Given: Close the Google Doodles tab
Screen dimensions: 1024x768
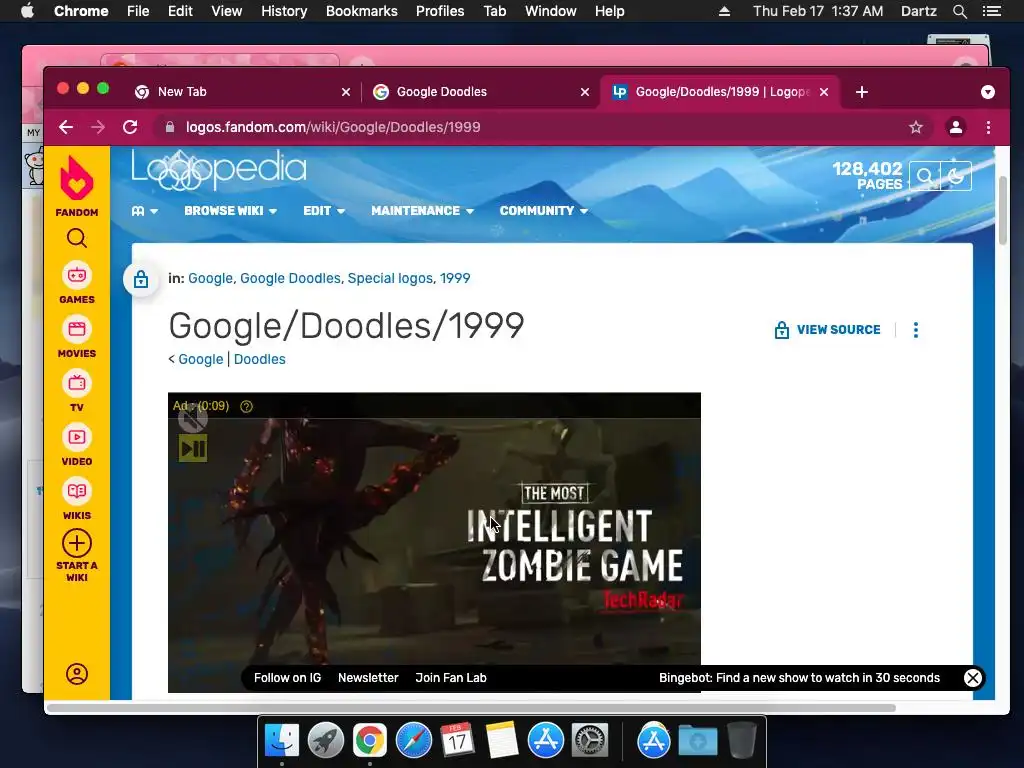Looking at the screenshot, I should pyautogui.click(x=585, y=92).
